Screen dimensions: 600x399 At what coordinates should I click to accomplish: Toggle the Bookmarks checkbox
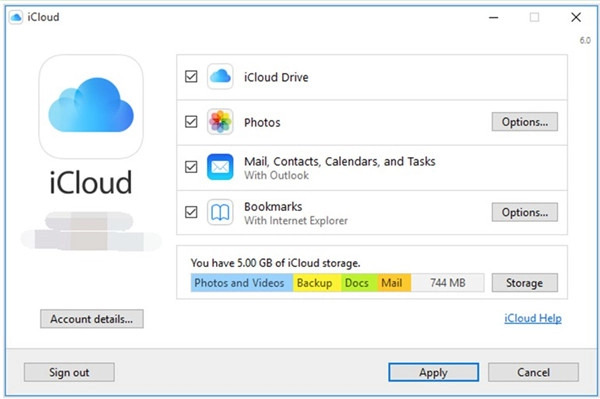coord(191,212)
